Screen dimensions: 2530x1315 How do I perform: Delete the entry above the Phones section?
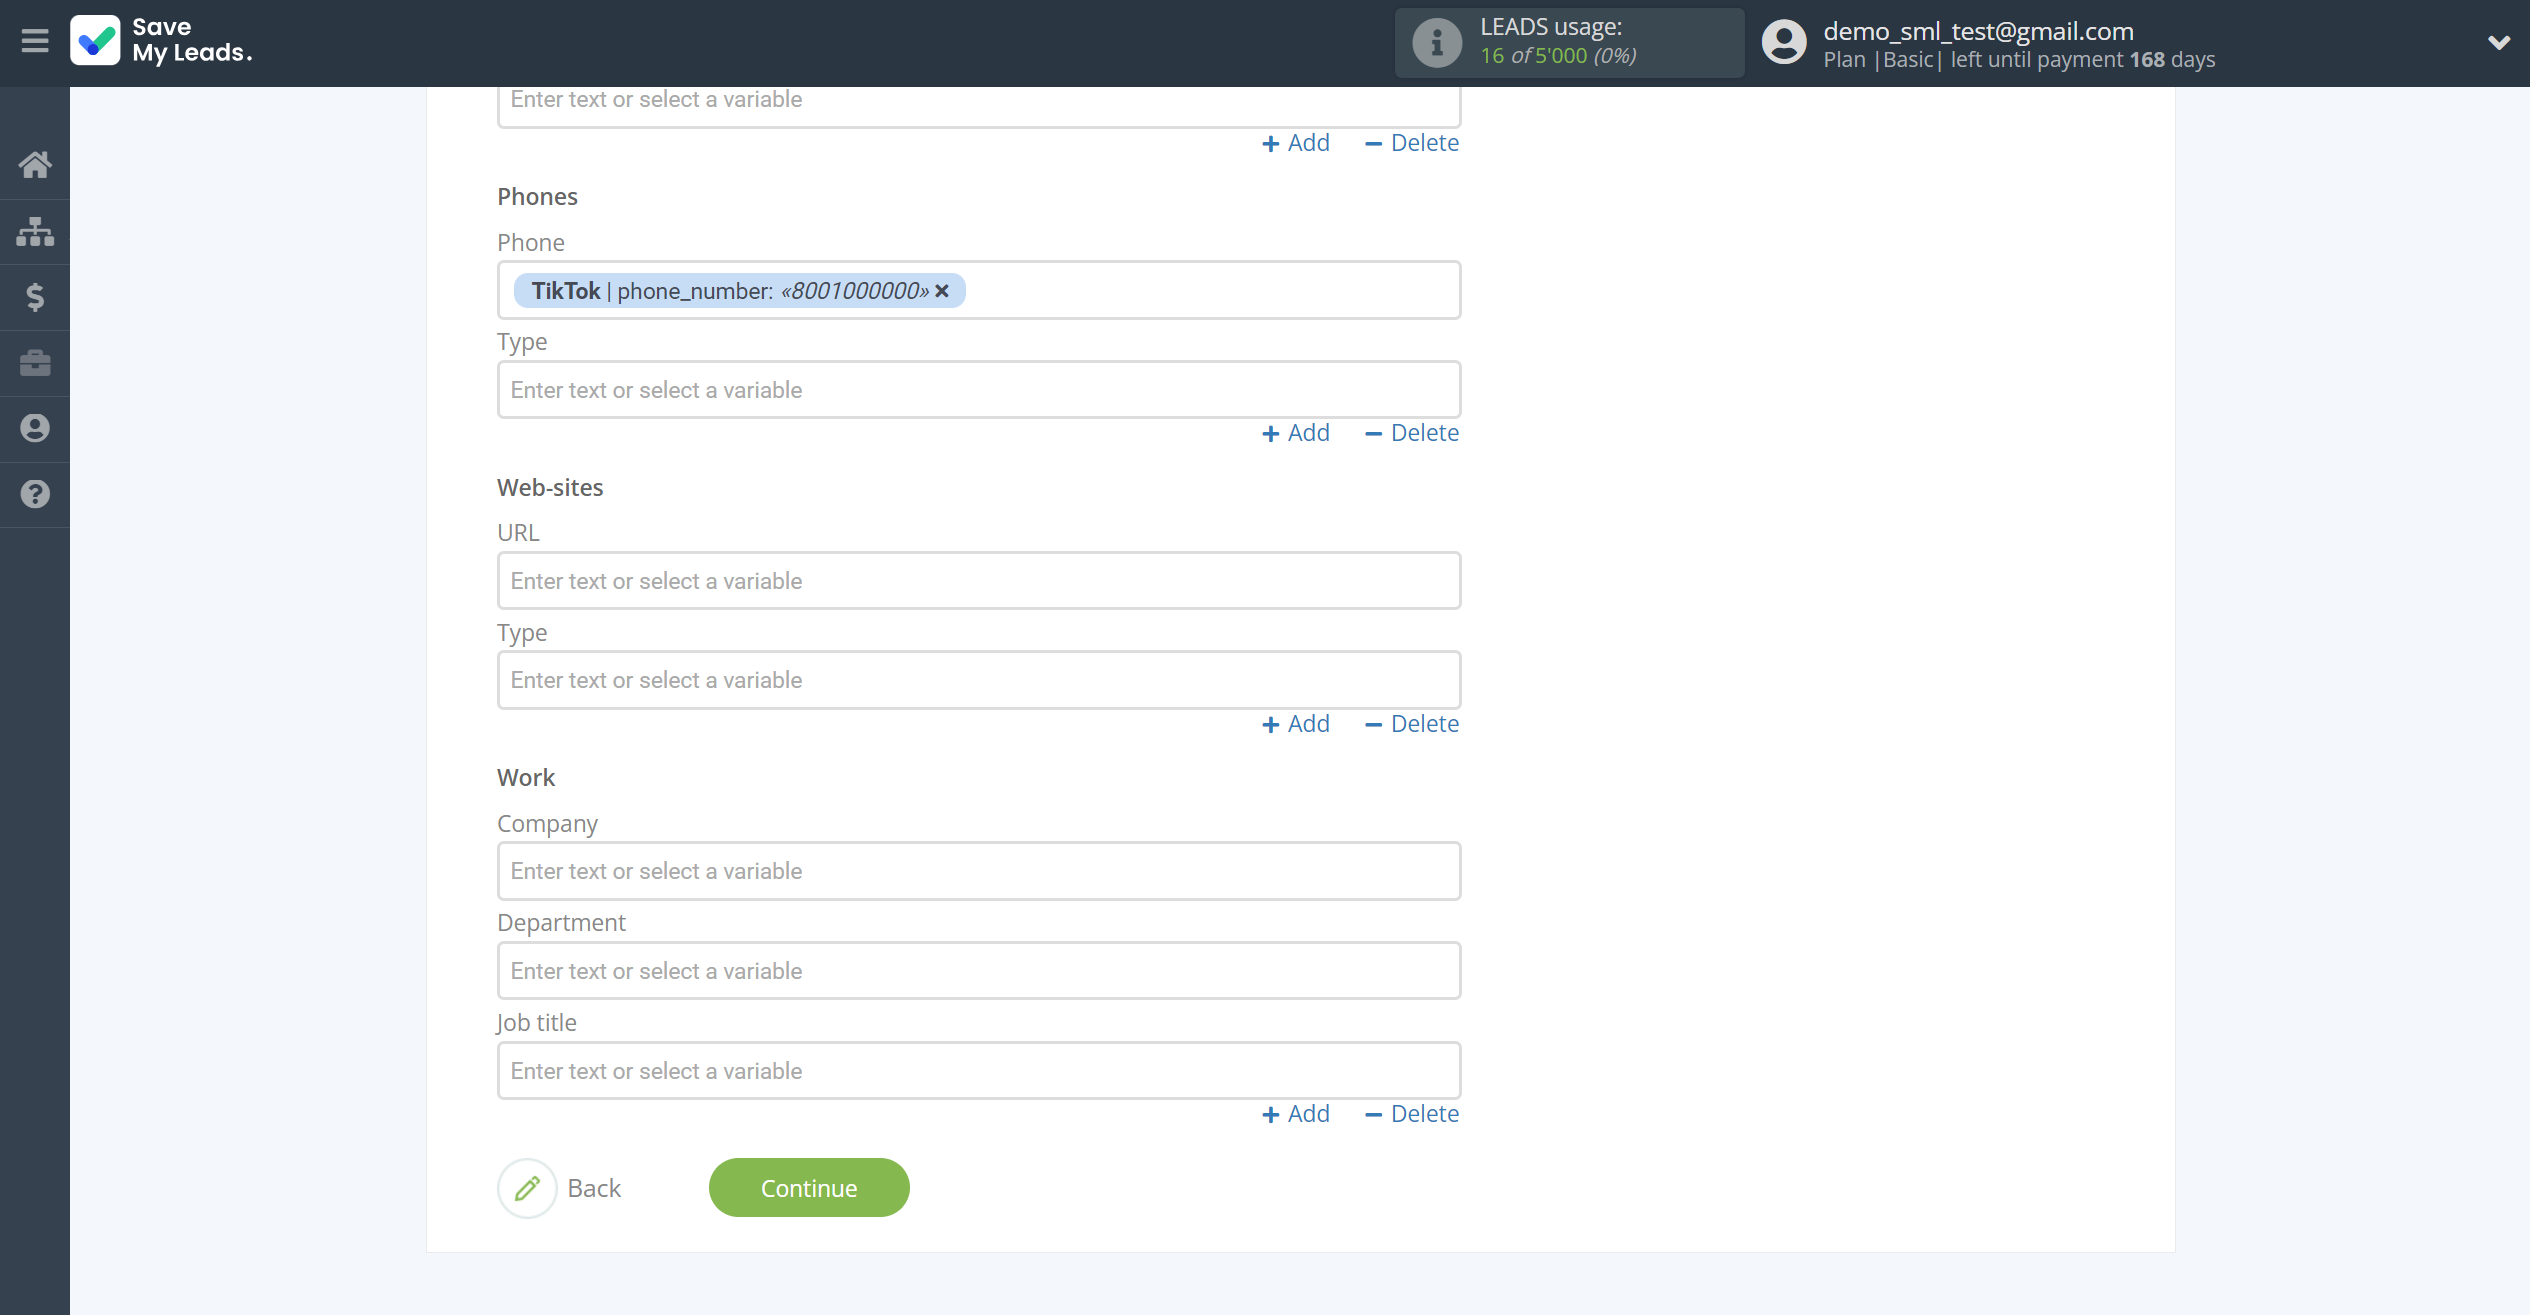[1412, 143]
